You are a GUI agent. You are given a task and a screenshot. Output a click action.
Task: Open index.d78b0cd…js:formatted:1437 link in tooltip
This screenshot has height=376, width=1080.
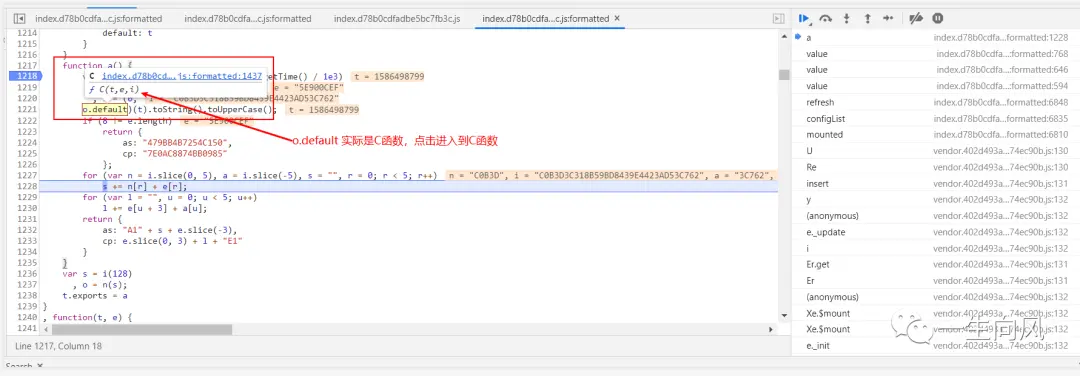tap(182, 76)
